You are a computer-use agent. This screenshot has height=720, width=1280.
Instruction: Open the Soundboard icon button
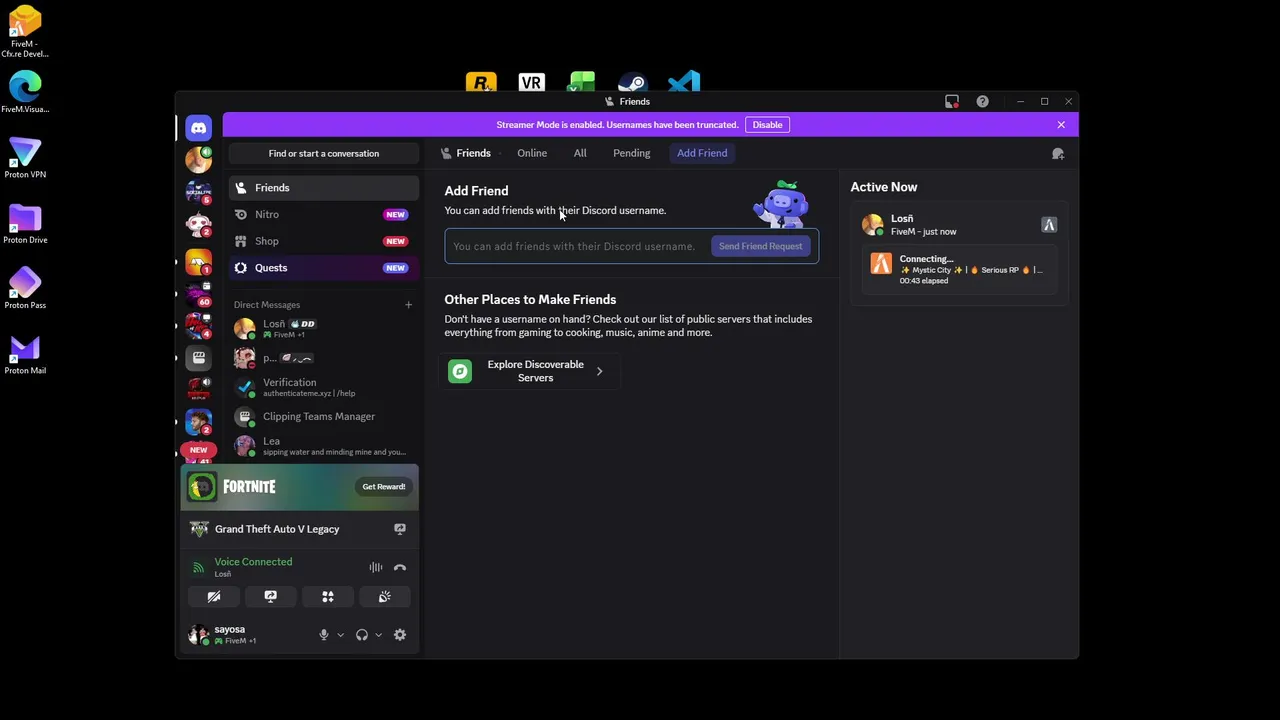pyautogui.click(x=384, y=597)
